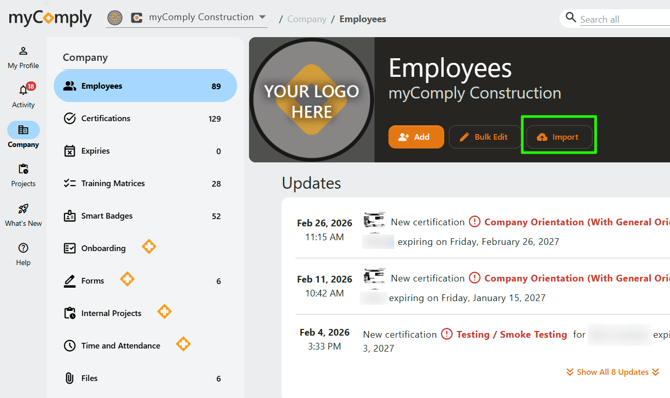Click the Smart Badges count 52
The image size is (670, 398).
(x=216, y=216)
